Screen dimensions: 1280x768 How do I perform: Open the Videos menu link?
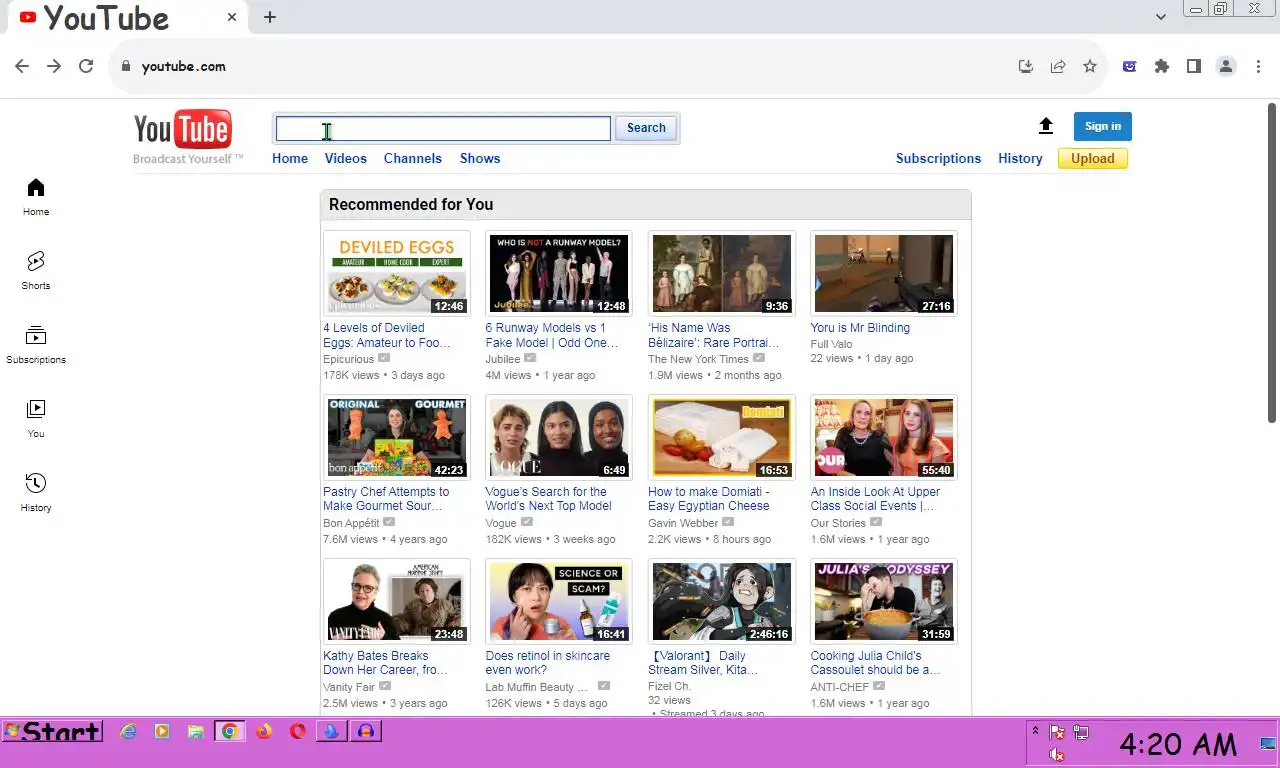click(346, 158)
